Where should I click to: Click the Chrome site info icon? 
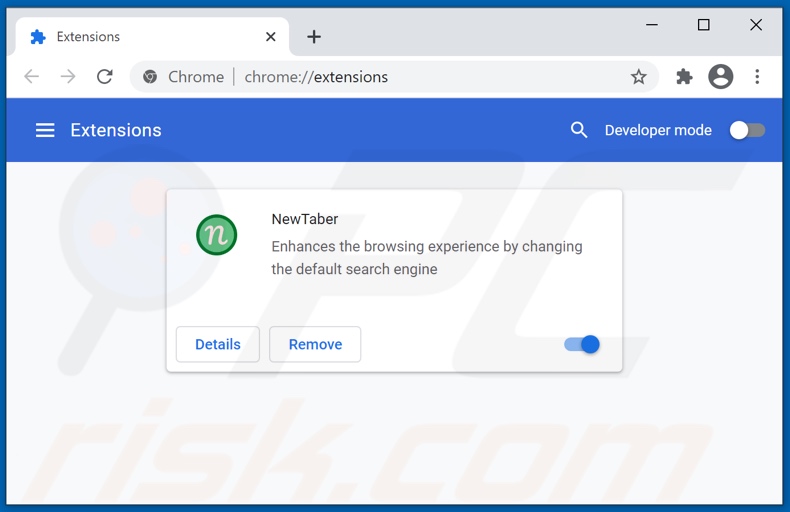coord(150,77)
